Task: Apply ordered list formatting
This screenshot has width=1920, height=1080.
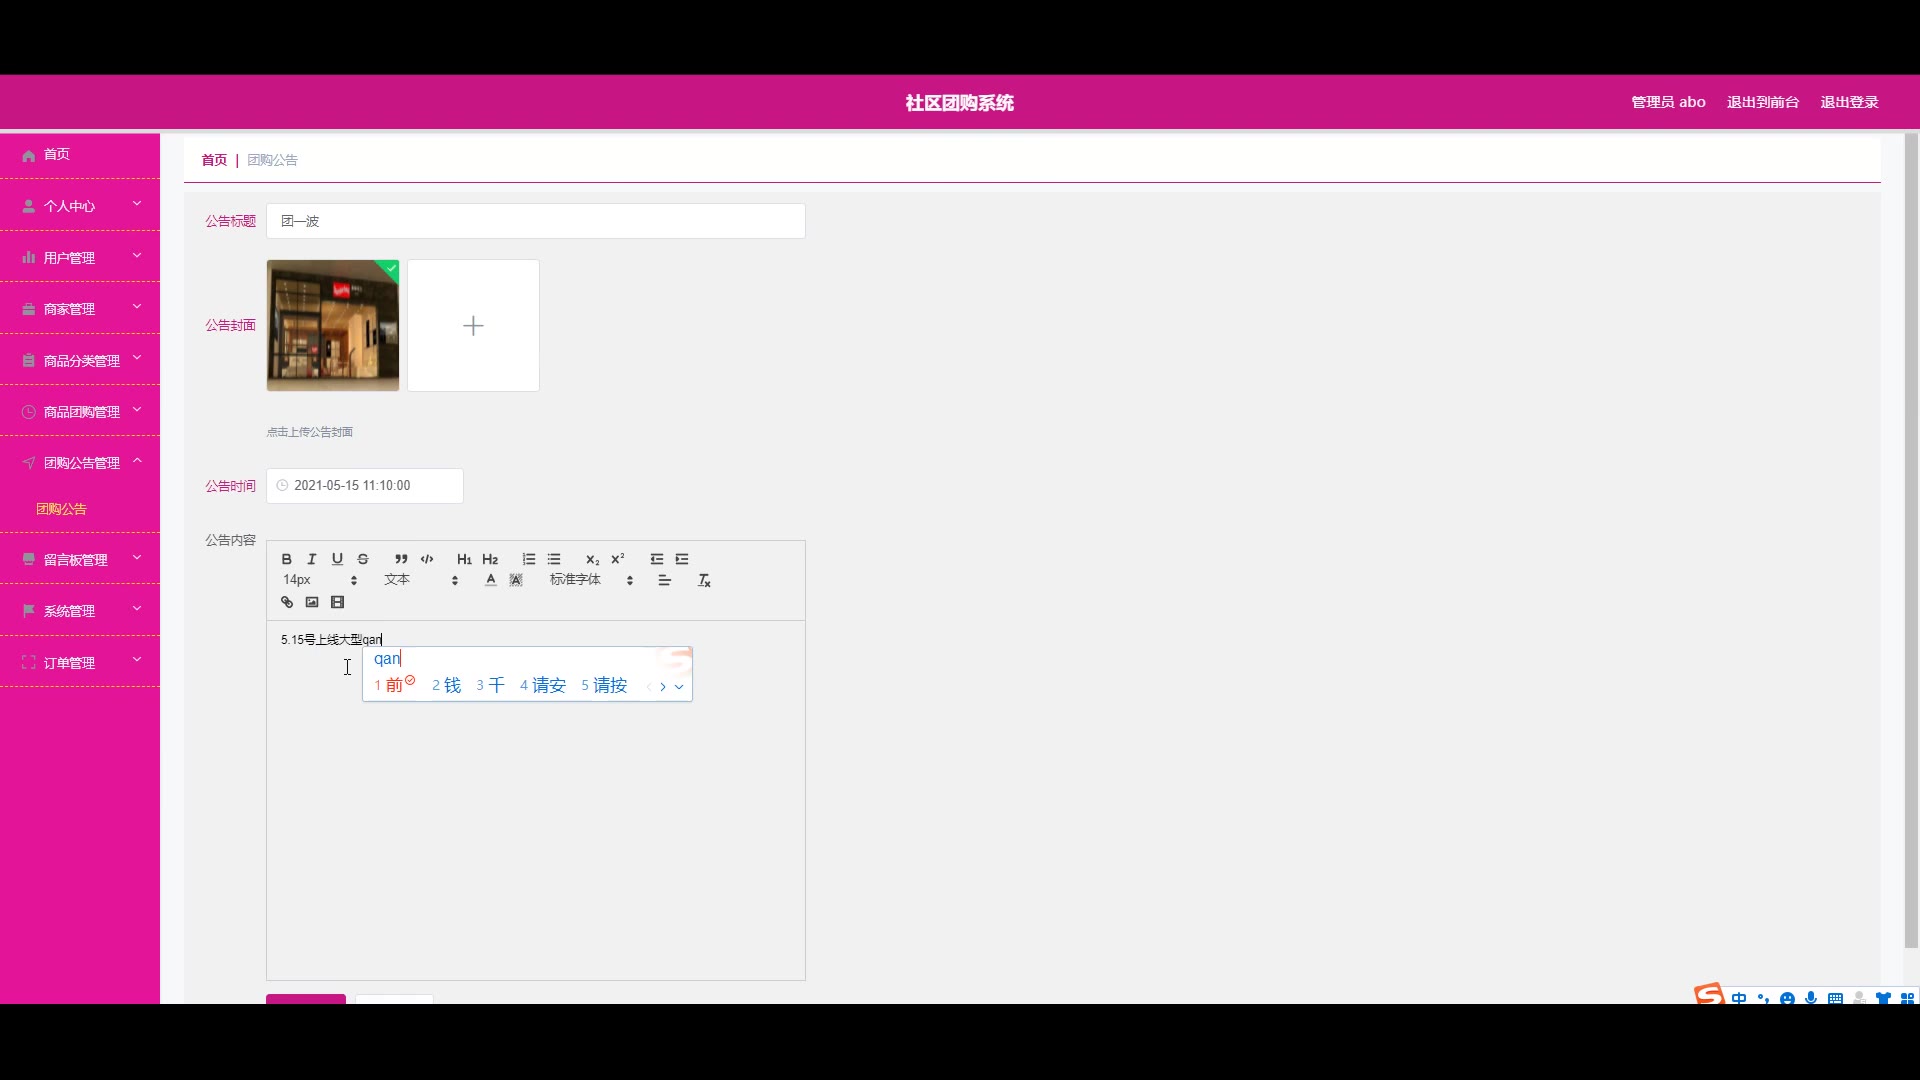Action: pyautogui.click(x=529, y=559)
